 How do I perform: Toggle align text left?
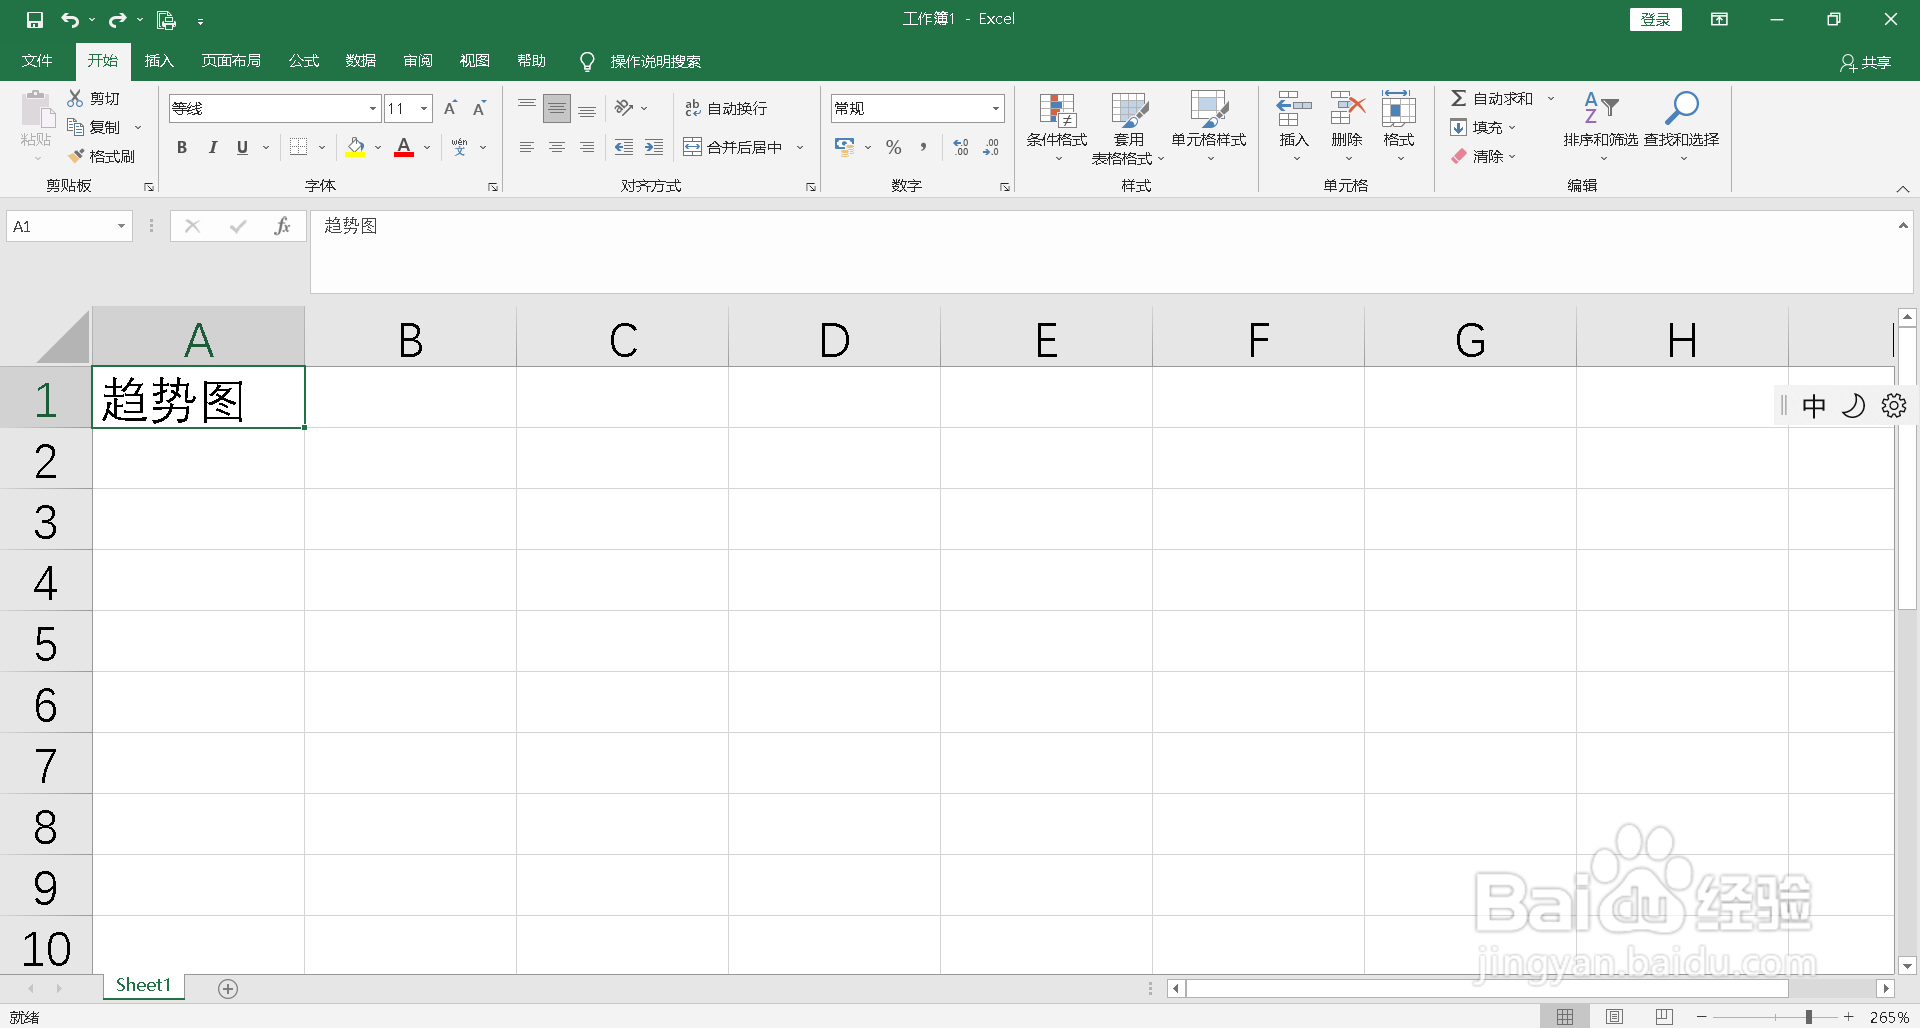click(527, 147)
